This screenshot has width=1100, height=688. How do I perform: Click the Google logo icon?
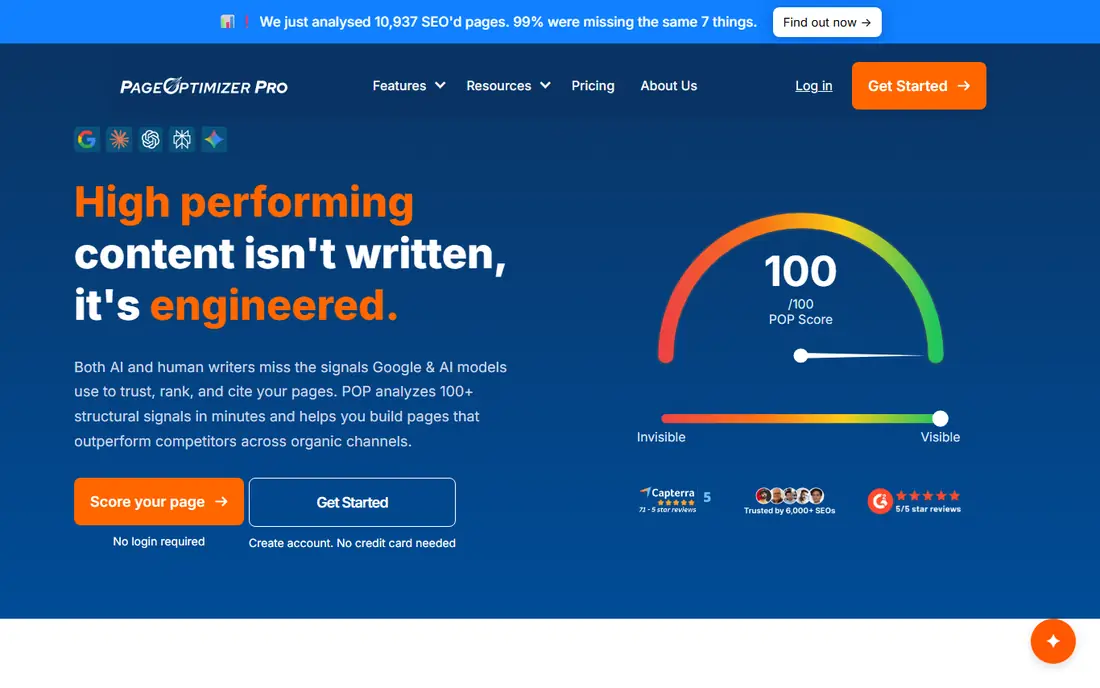click(x=87, y=140)
